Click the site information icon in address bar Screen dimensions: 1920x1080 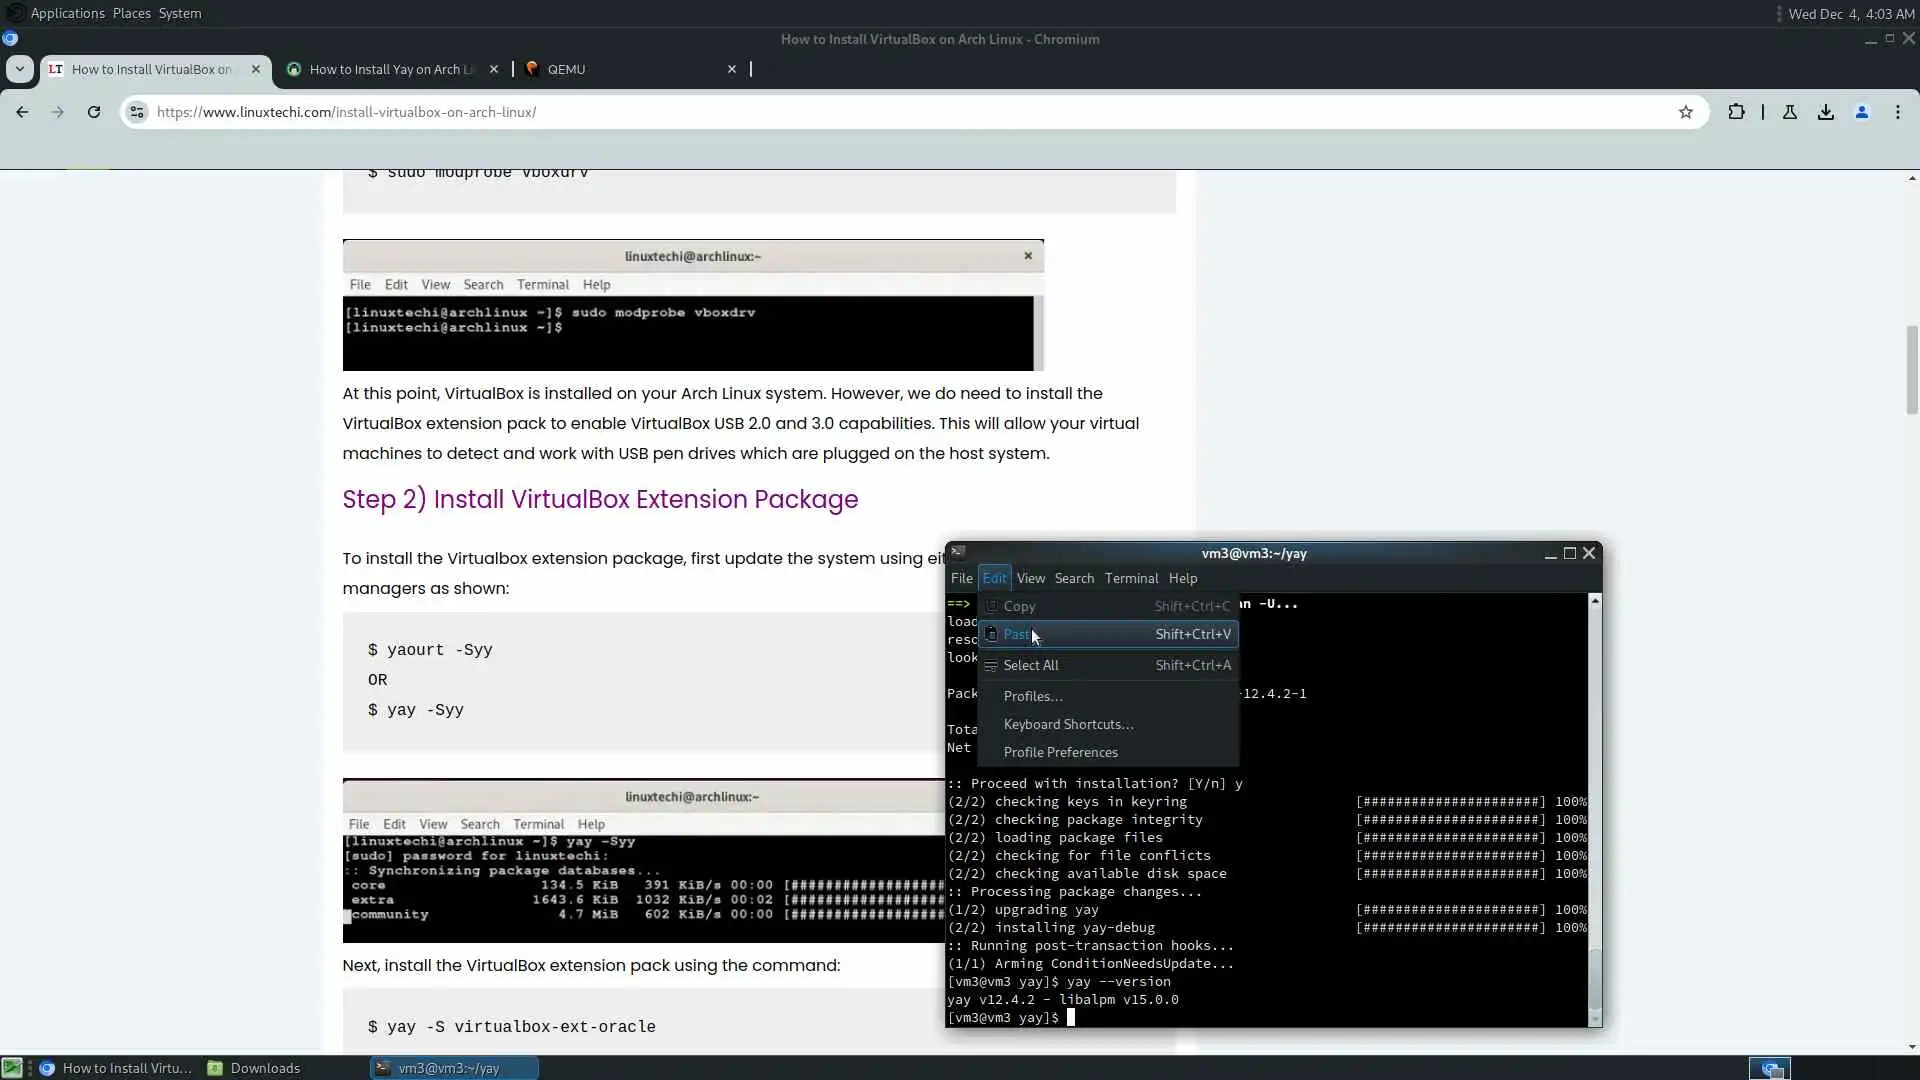click(137, 112)
